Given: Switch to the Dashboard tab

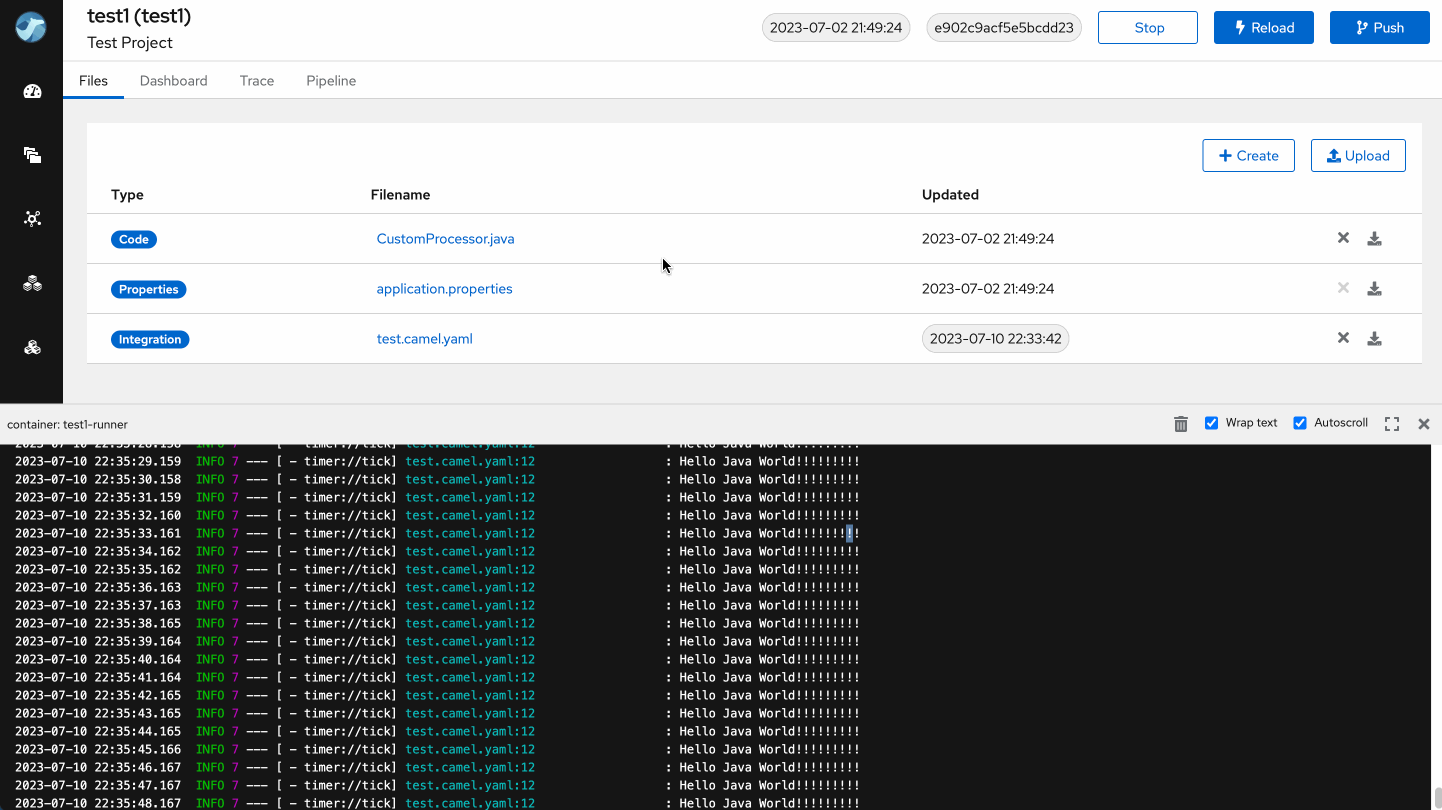Looking at the screenshot, I should point(173,81).
